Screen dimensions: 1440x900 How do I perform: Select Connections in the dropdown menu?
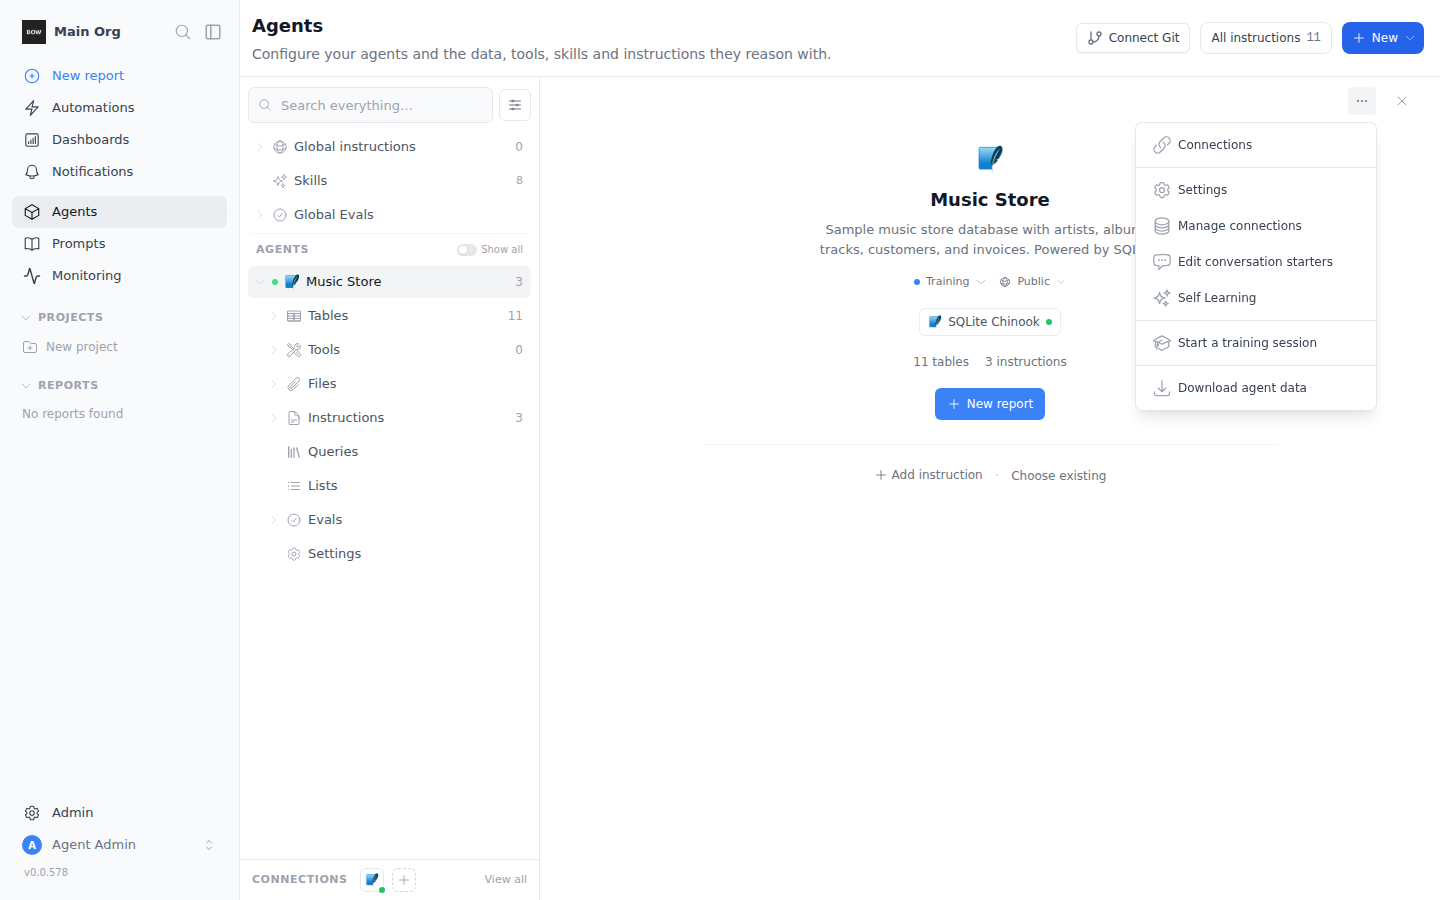[1256, 145]
